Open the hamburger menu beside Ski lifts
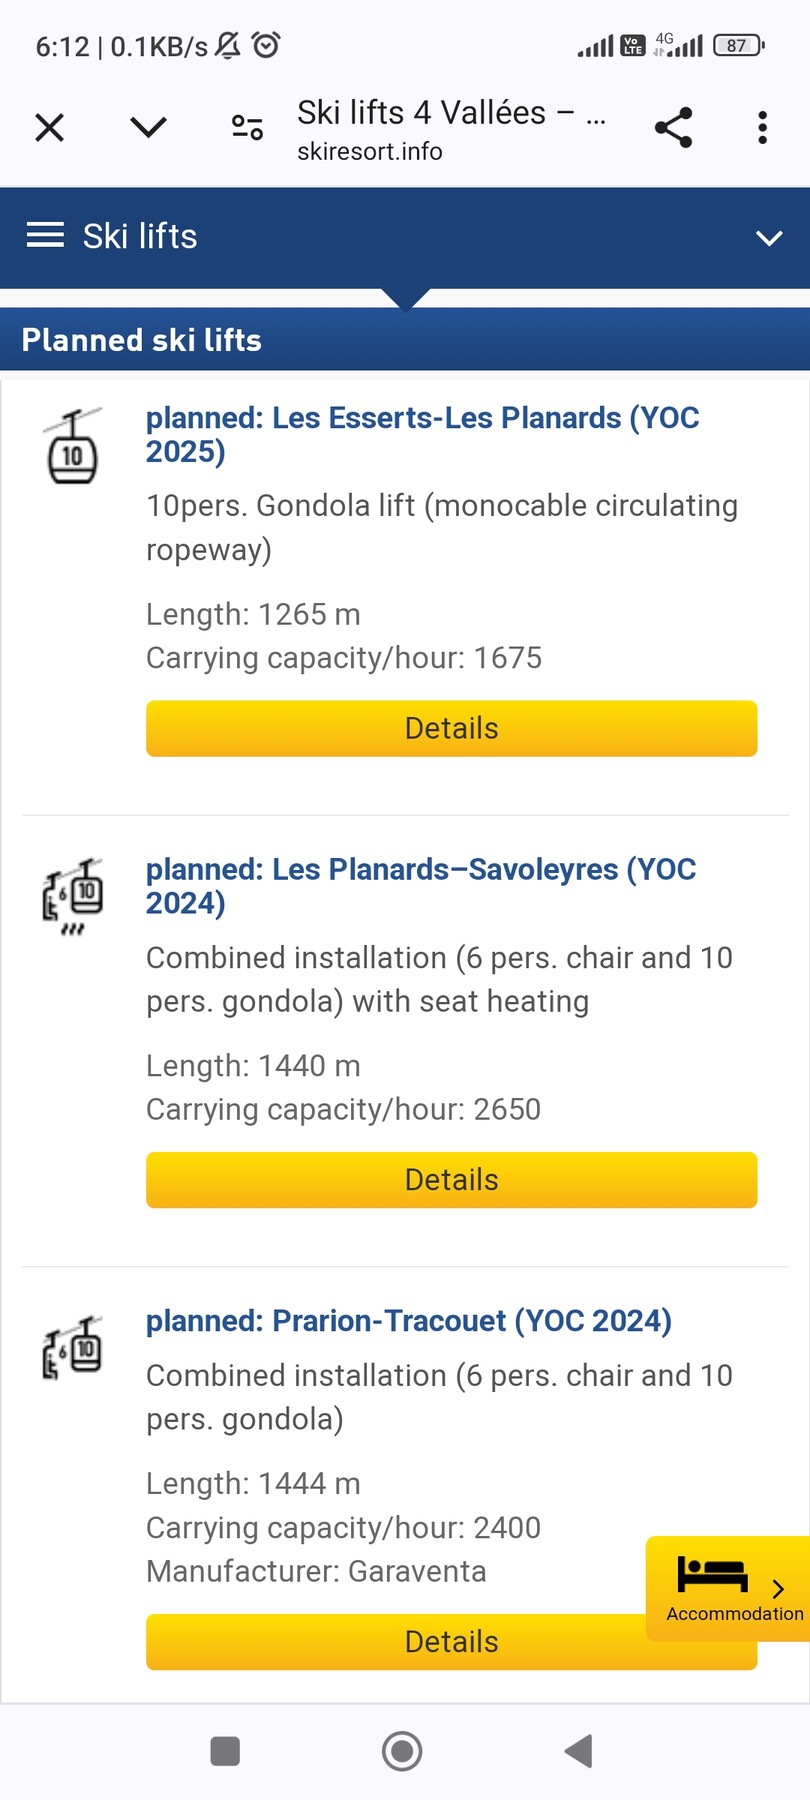 tap(45, 236)
